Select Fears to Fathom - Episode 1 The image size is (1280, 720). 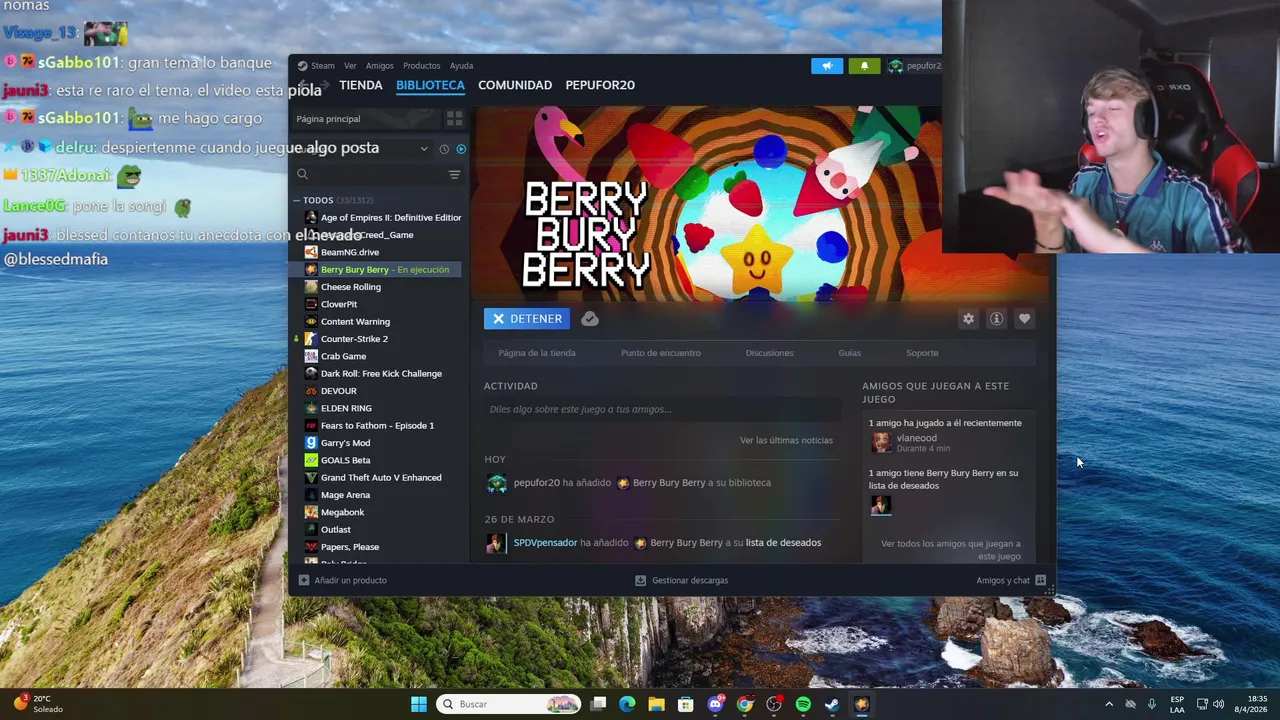click(378, 425)
